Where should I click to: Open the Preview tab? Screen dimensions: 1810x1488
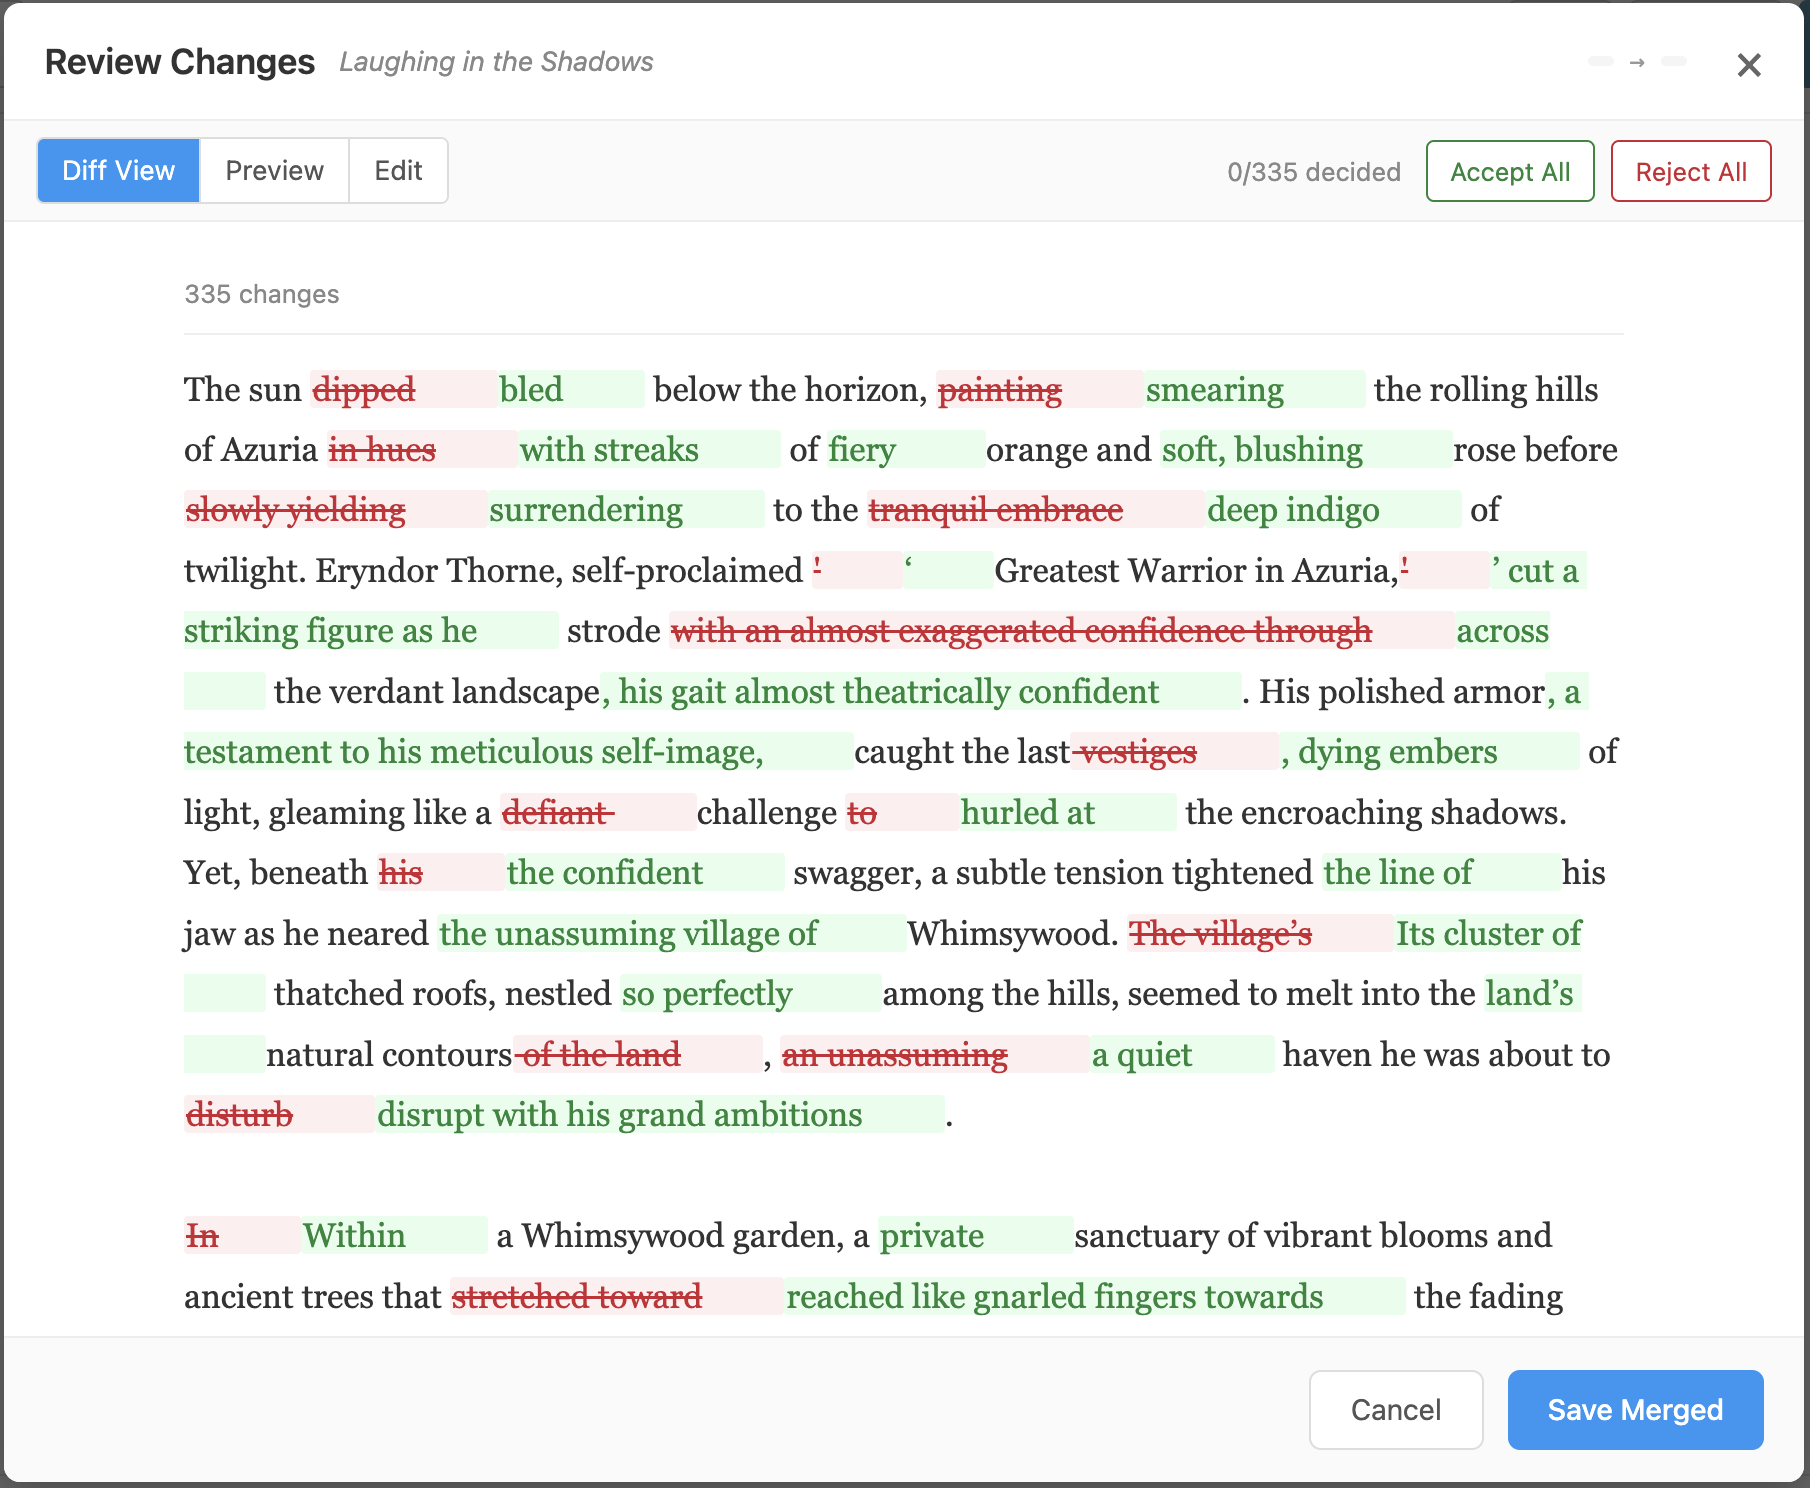274,171
